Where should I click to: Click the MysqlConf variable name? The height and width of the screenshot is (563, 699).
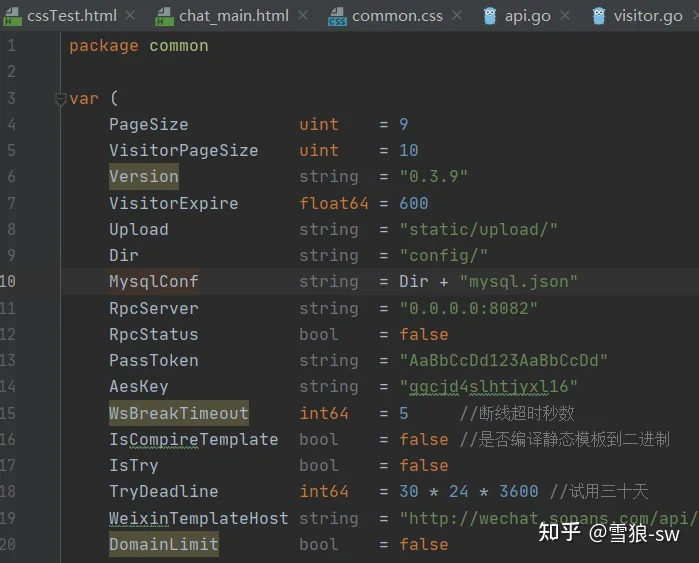153,281
